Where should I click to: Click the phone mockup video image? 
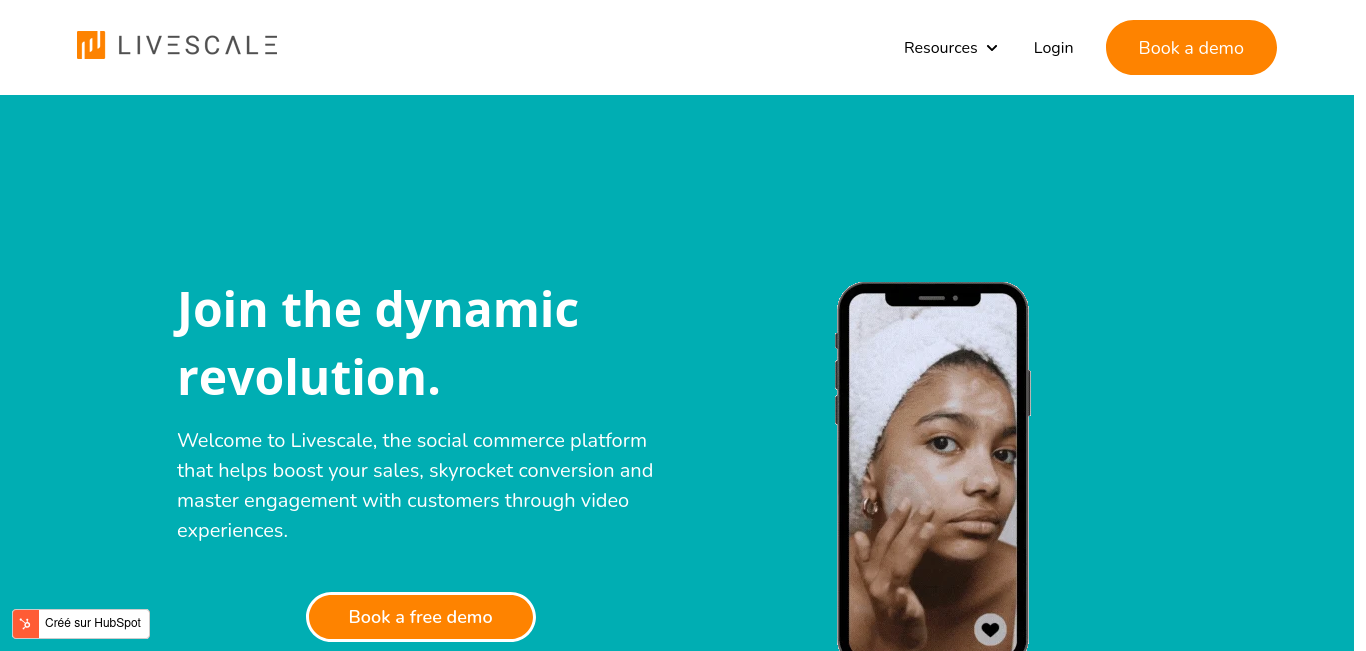(933, 470)
